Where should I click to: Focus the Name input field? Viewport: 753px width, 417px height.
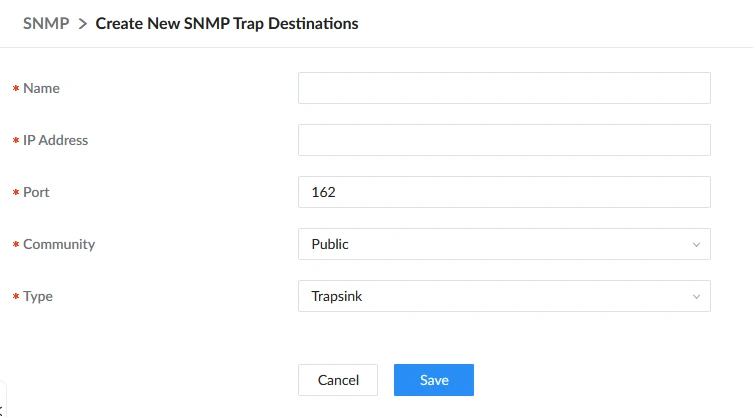(504, 88)
